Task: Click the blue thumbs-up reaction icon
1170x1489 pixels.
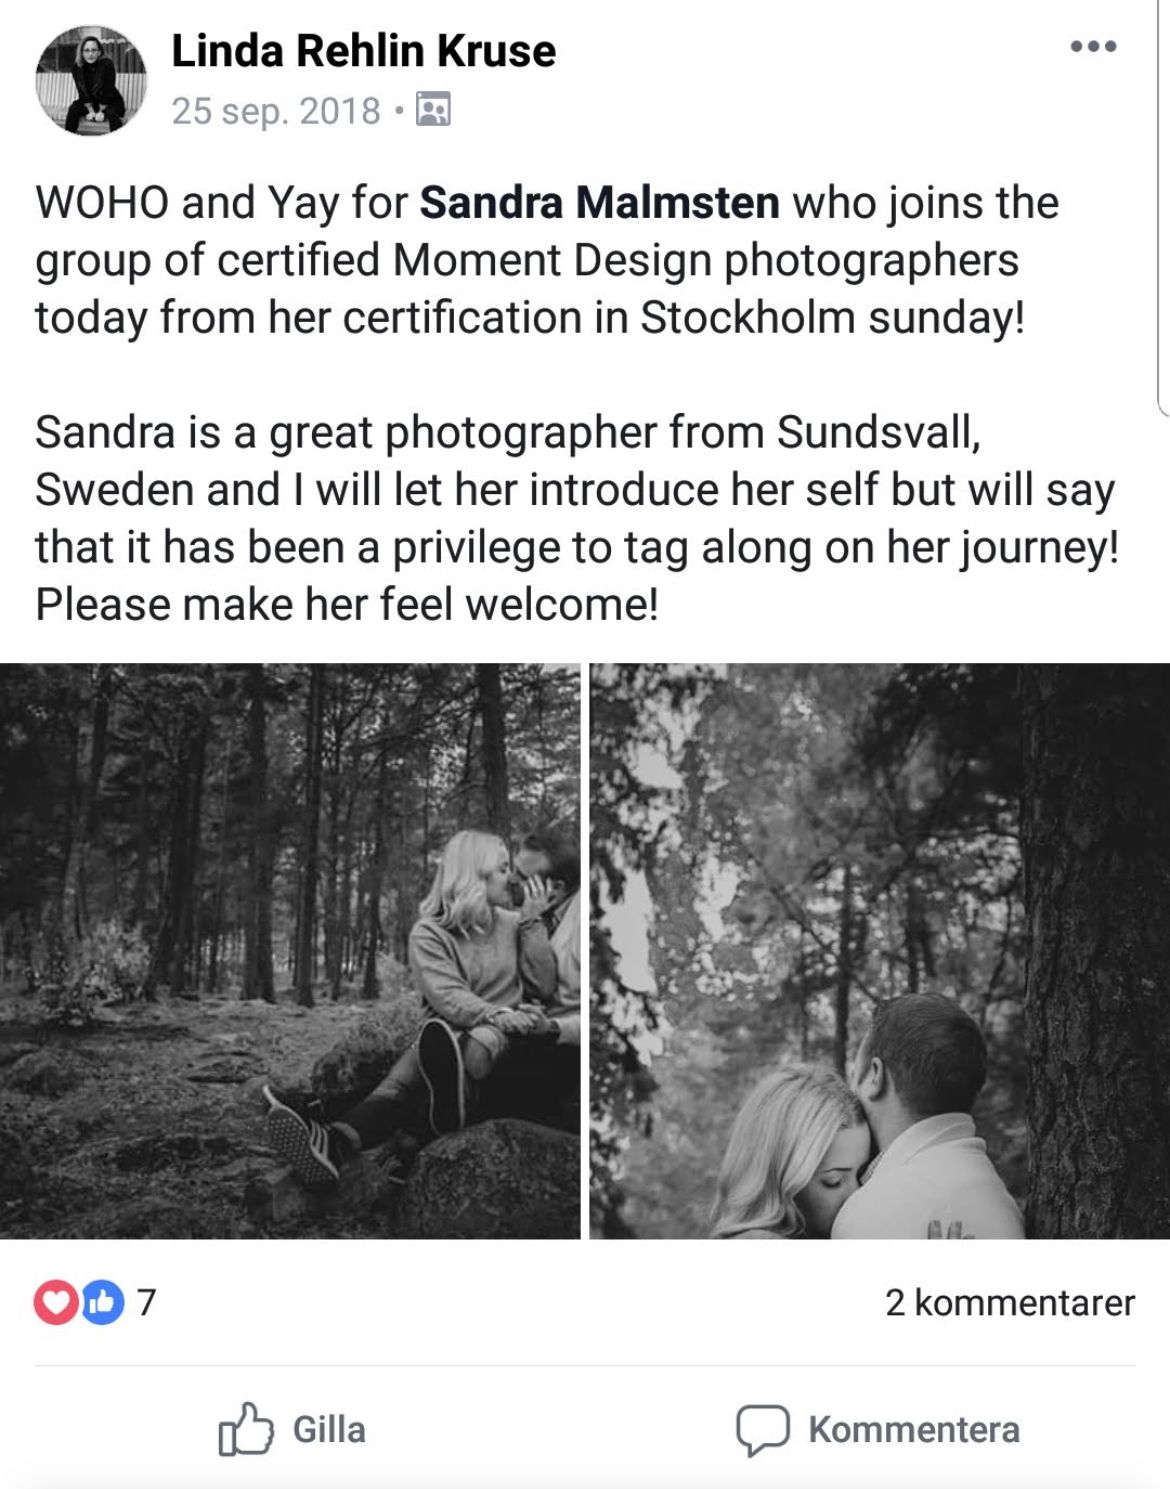Action: click(102, 1302)
